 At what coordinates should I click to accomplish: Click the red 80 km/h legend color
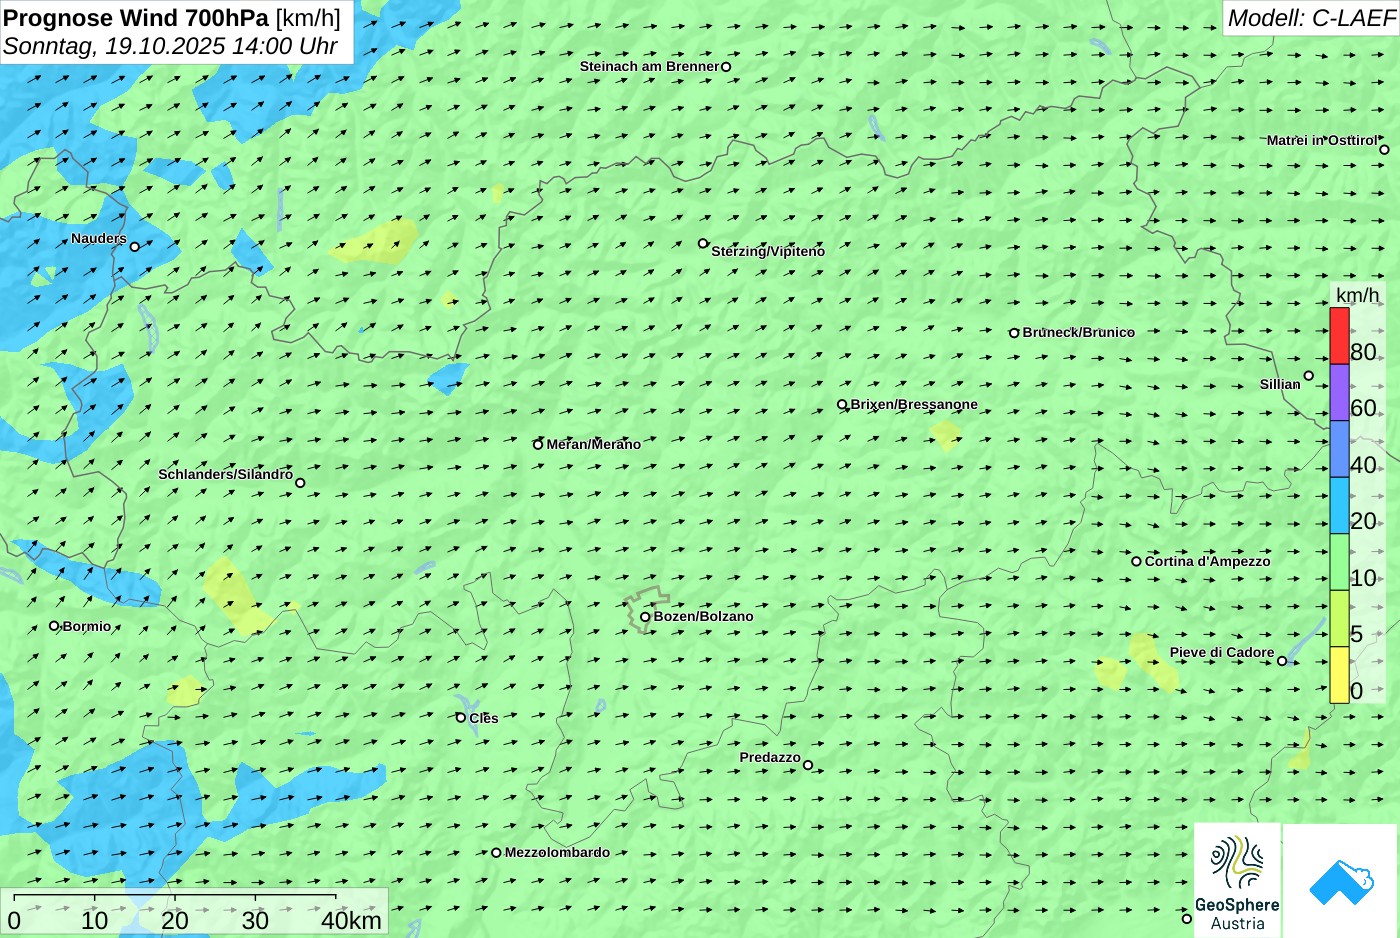click(x=1339, y=336)
